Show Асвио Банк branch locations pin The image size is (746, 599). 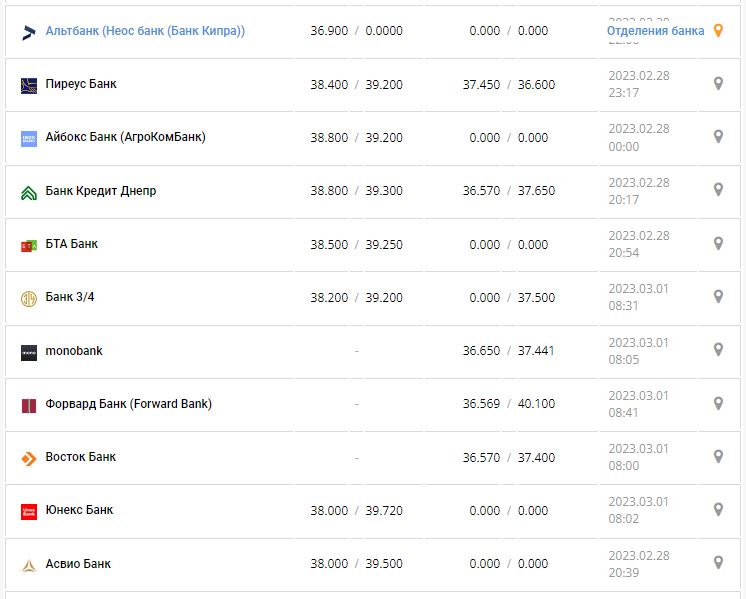(x=718, y=563)
